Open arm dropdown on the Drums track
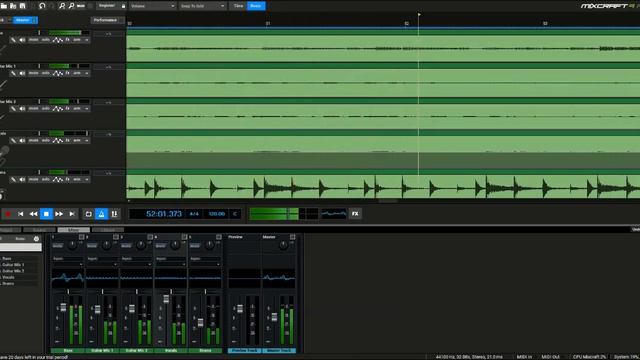This screenshot has height=360, width=640. pos(87,180)
